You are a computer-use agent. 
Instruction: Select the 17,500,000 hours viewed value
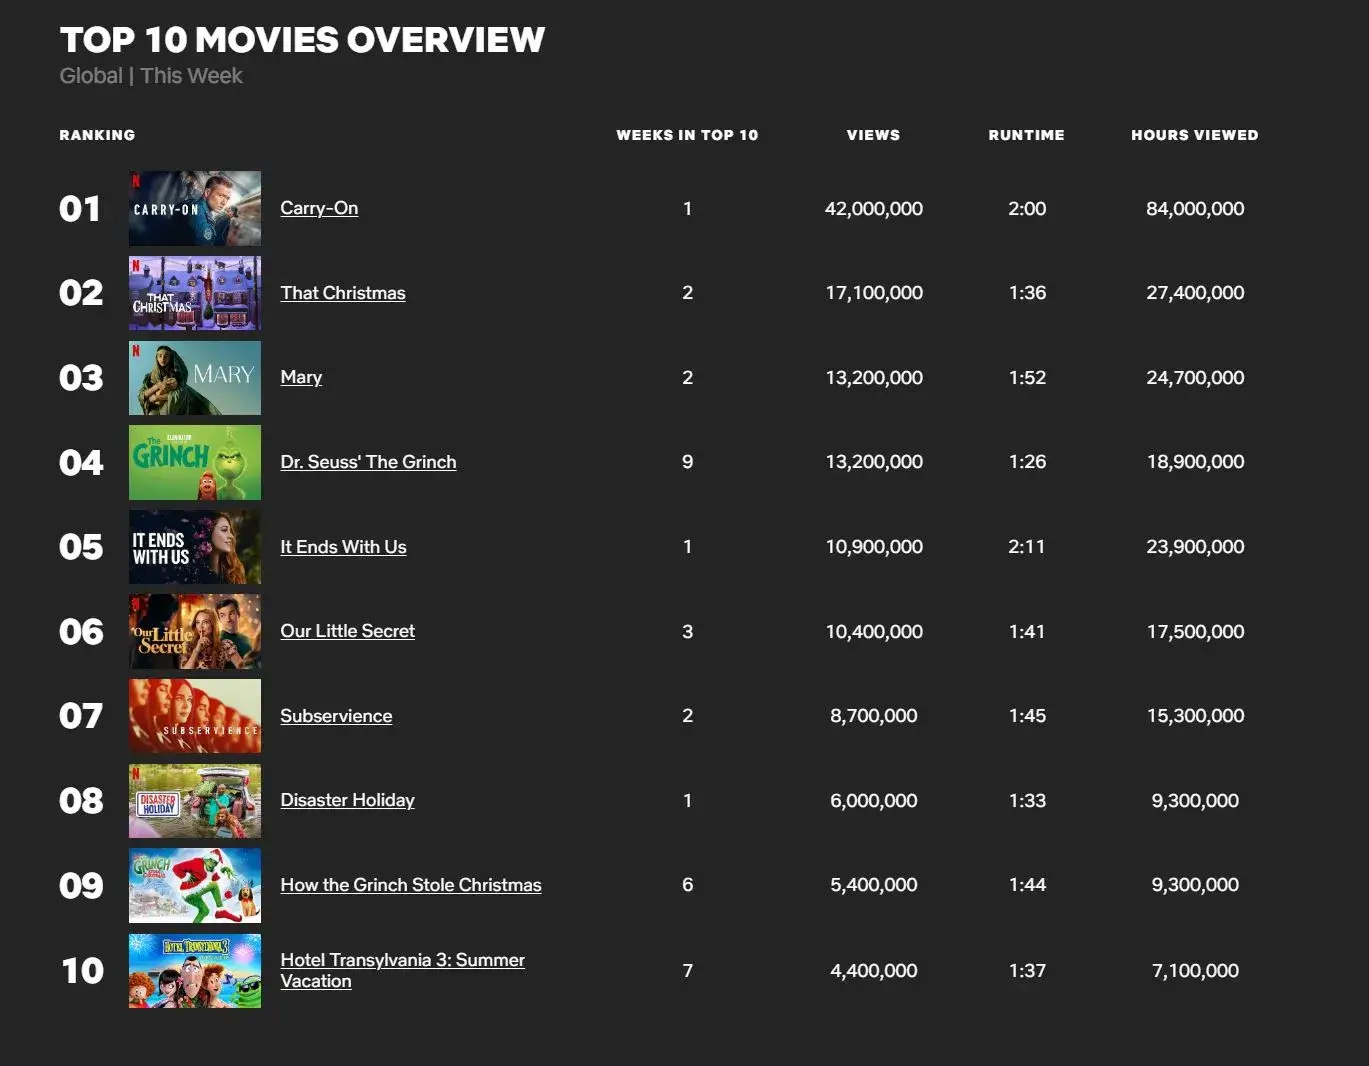click(x=1195, y=632)
